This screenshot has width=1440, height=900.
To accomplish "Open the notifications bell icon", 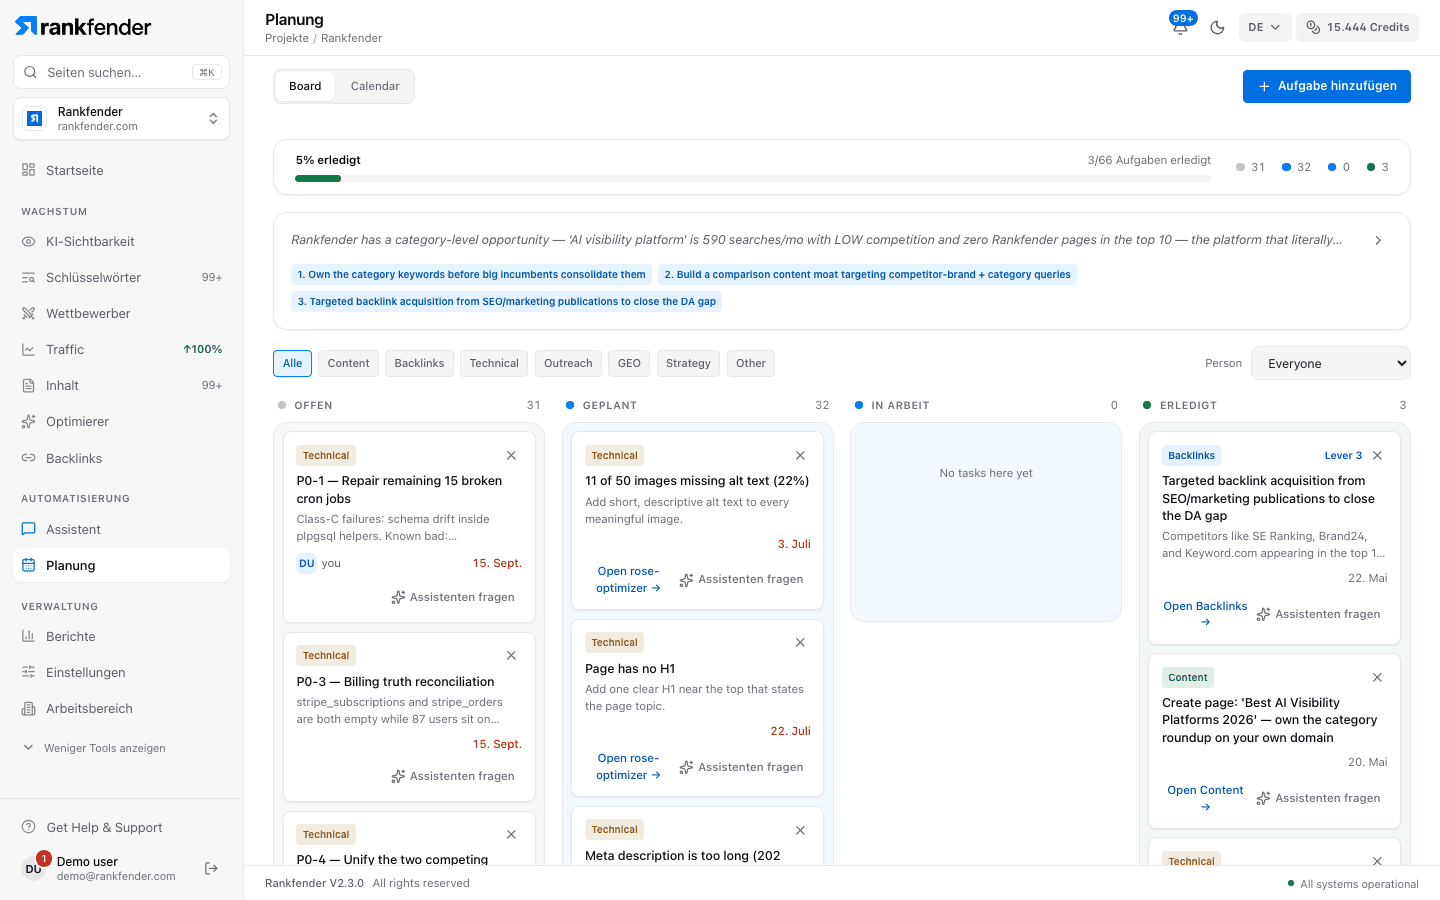I will (x=1180, y=27).
